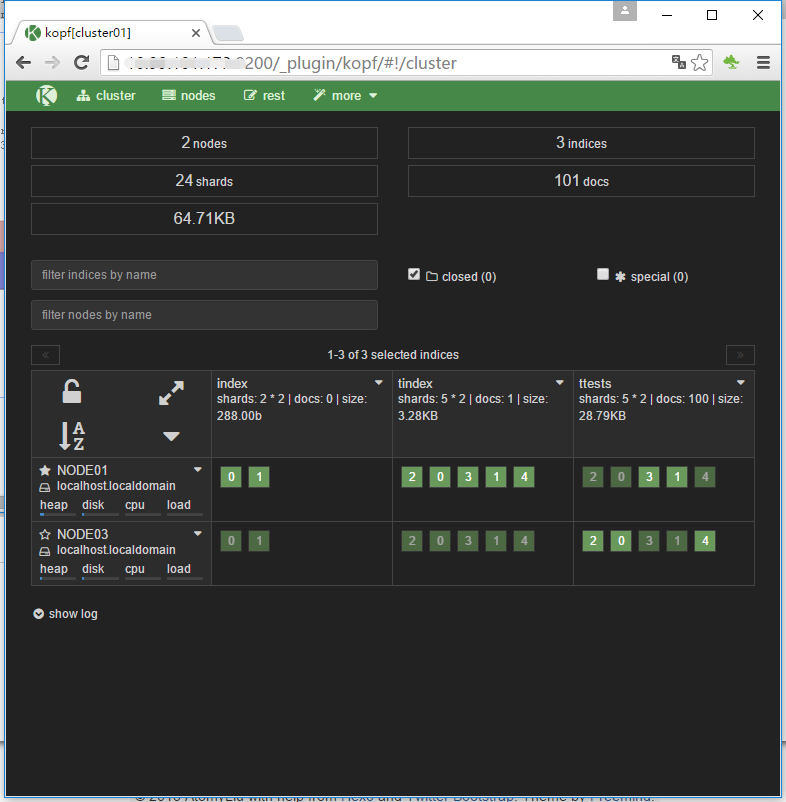The width and height of the screenshot is (786, 802).
Task: Bookmark page with browser star icon
Action: 700,63
